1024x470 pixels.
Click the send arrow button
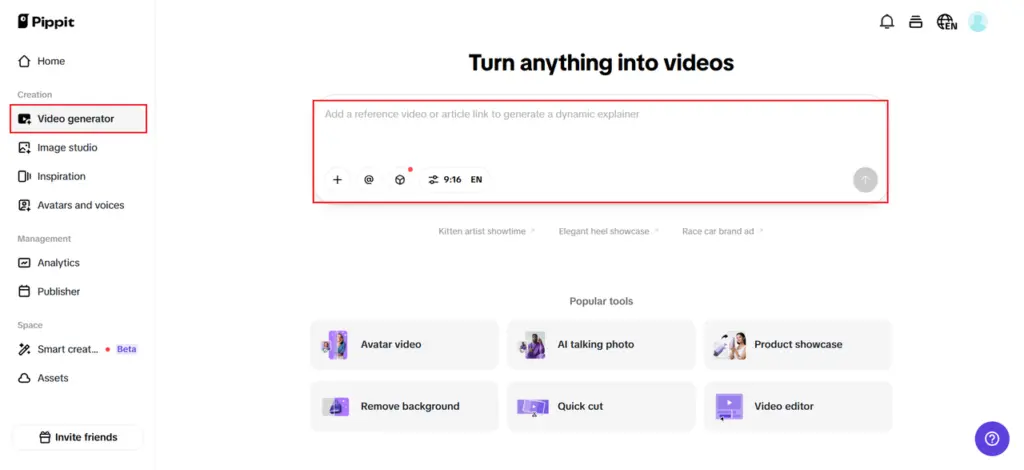(x=865, y=180)
